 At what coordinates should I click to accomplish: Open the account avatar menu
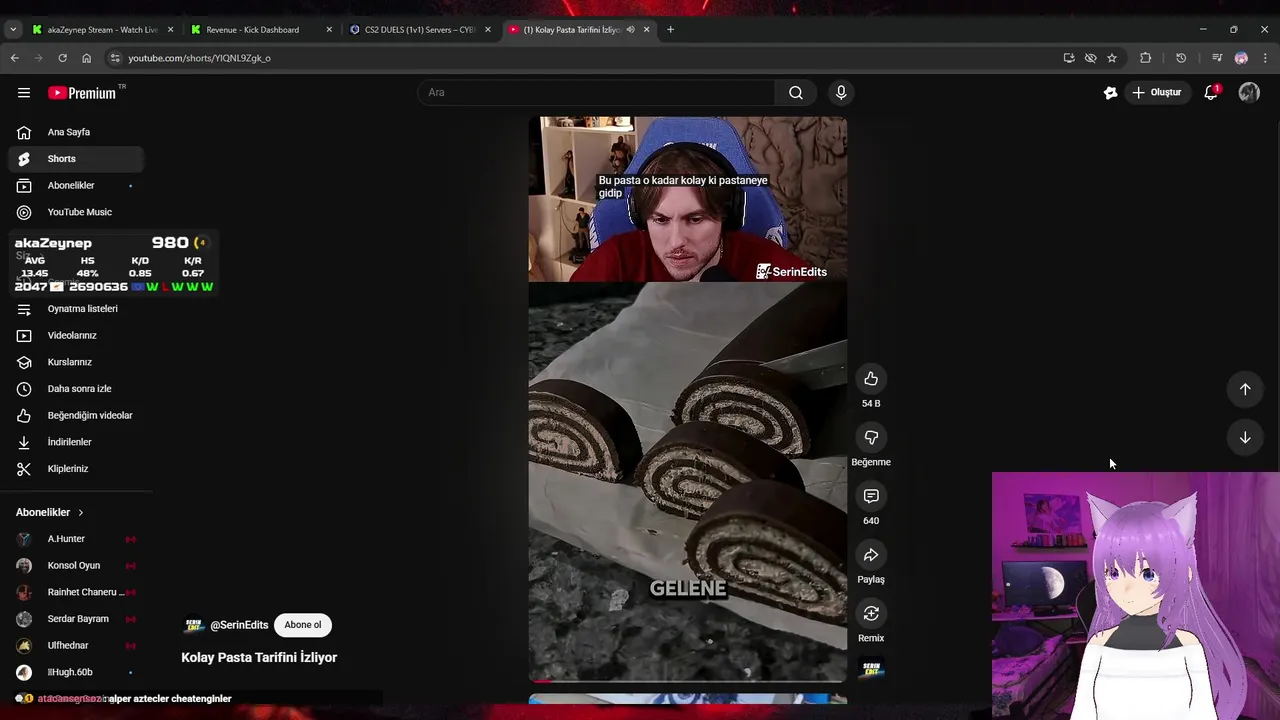coord(1249,93)
